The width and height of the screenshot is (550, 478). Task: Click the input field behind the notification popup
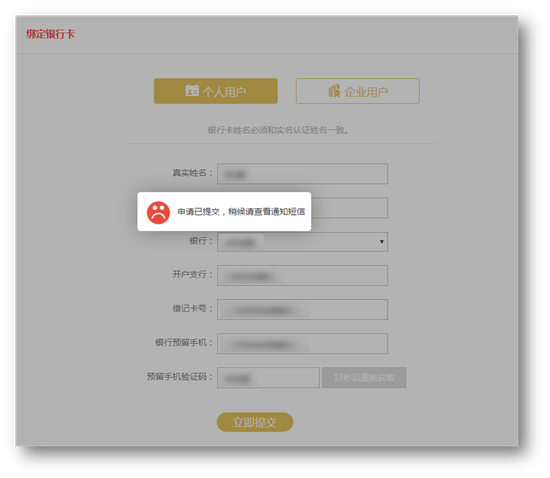tap(349, 208)
